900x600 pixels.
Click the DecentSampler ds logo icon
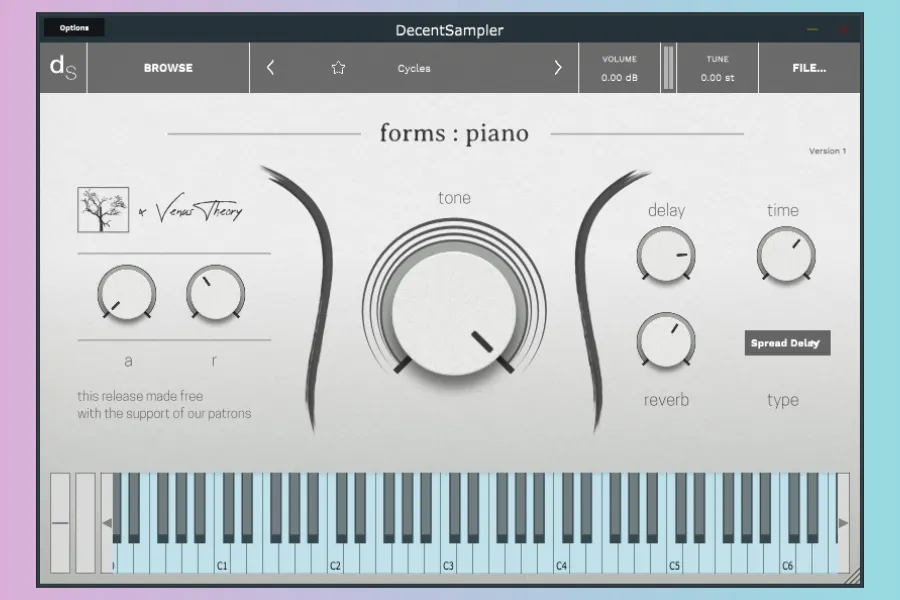tap(63, 68)
